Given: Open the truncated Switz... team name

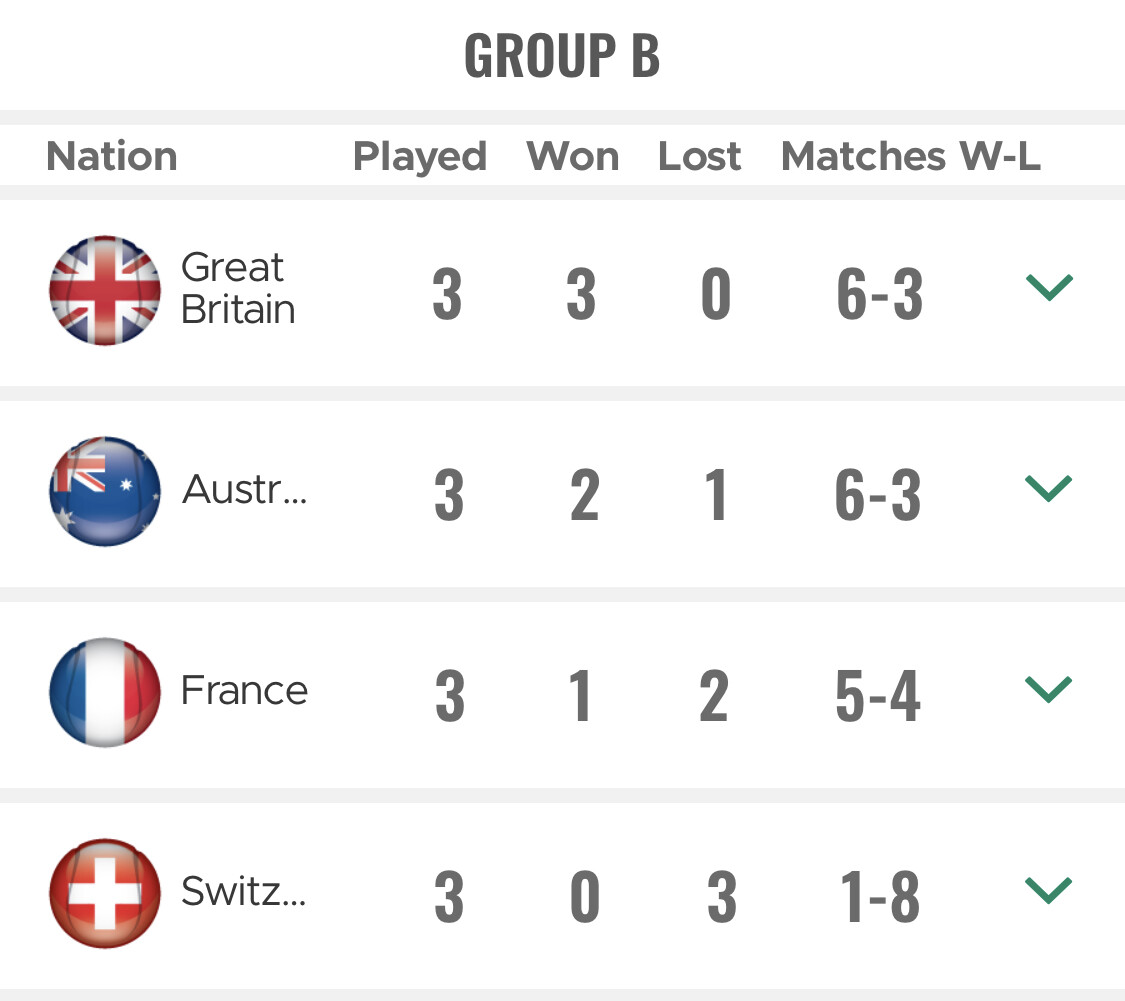Looking at the screenshot, I should [243, 891].
